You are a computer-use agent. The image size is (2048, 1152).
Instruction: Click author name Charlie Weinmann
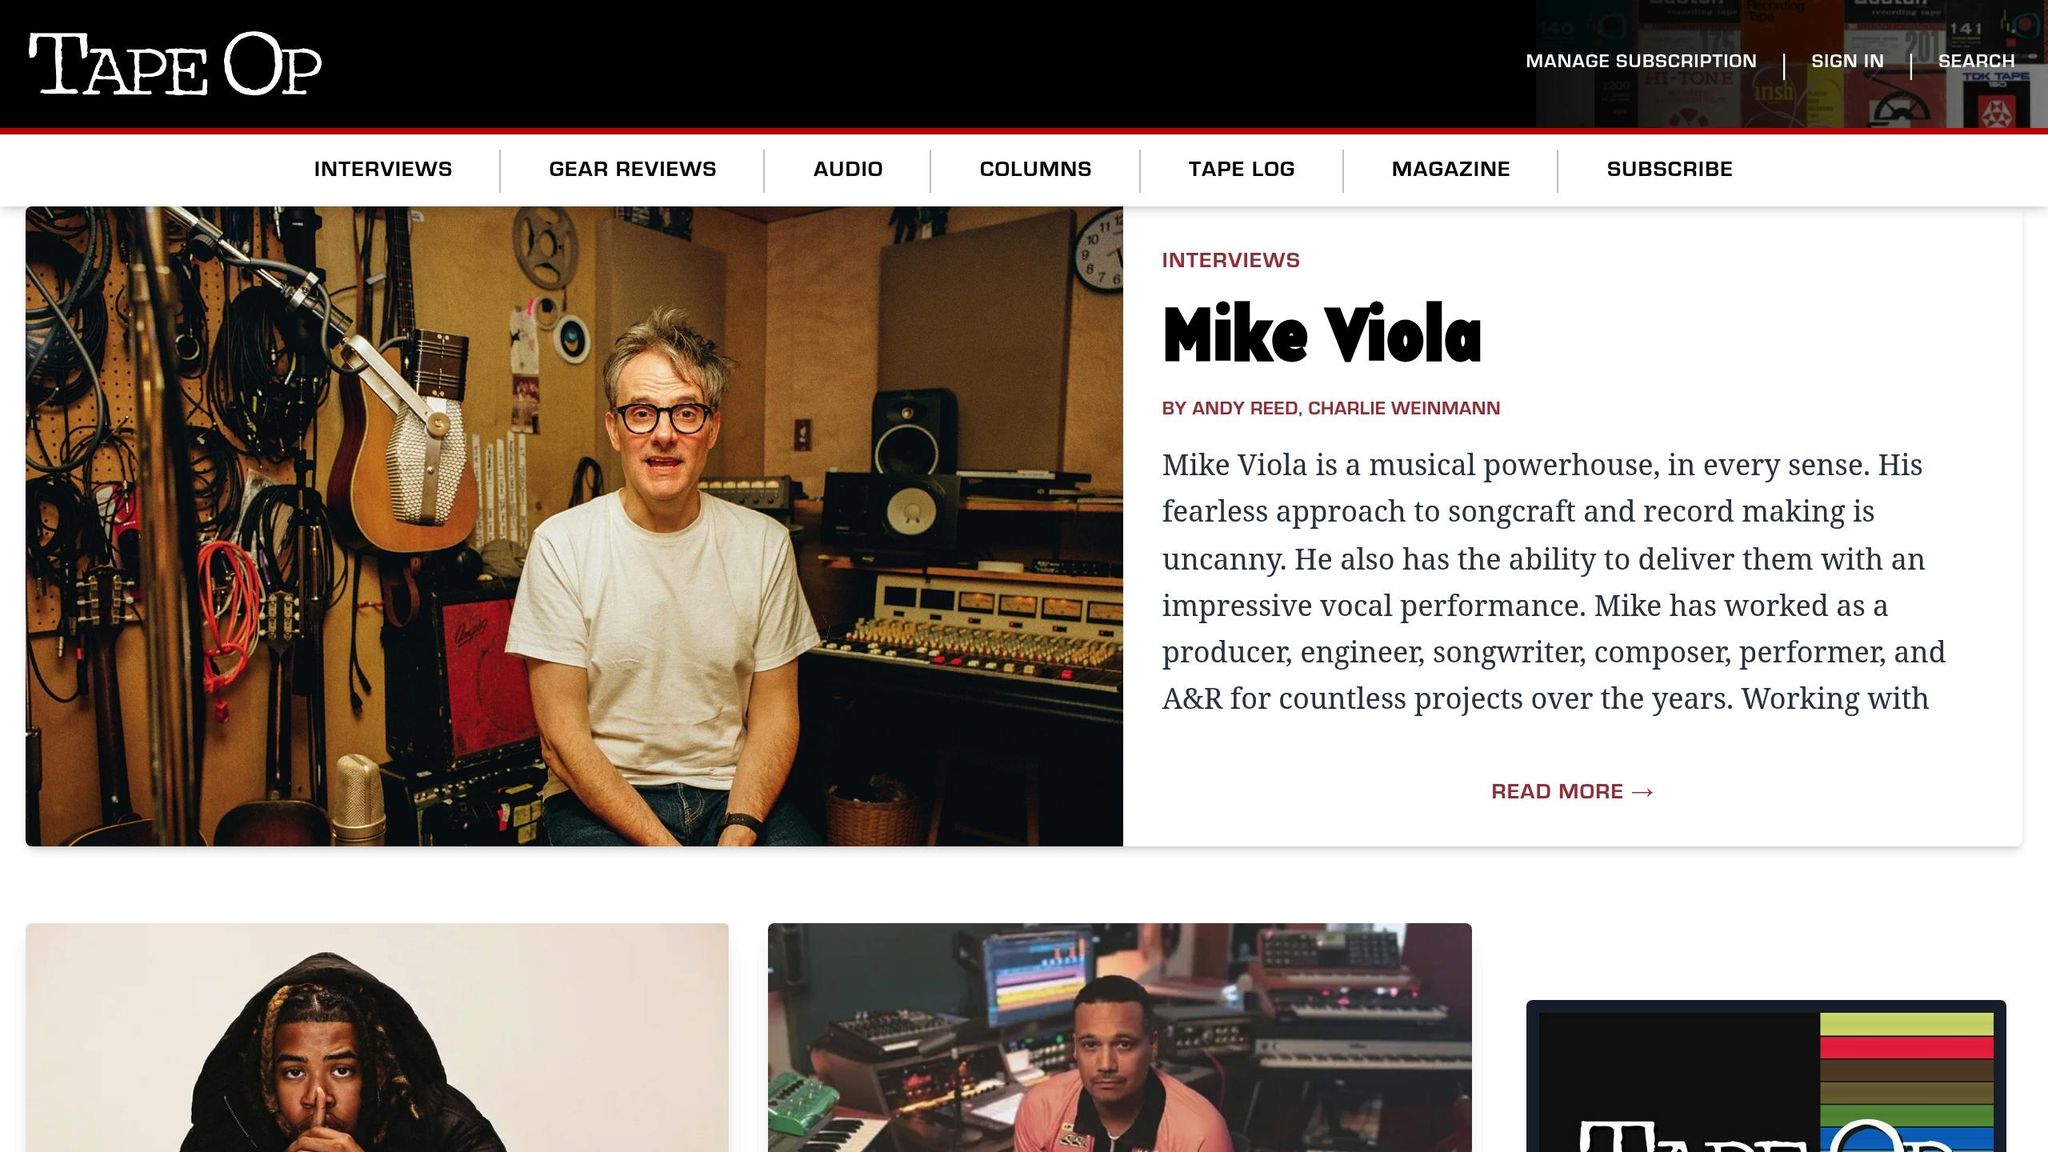point(1403,408)
